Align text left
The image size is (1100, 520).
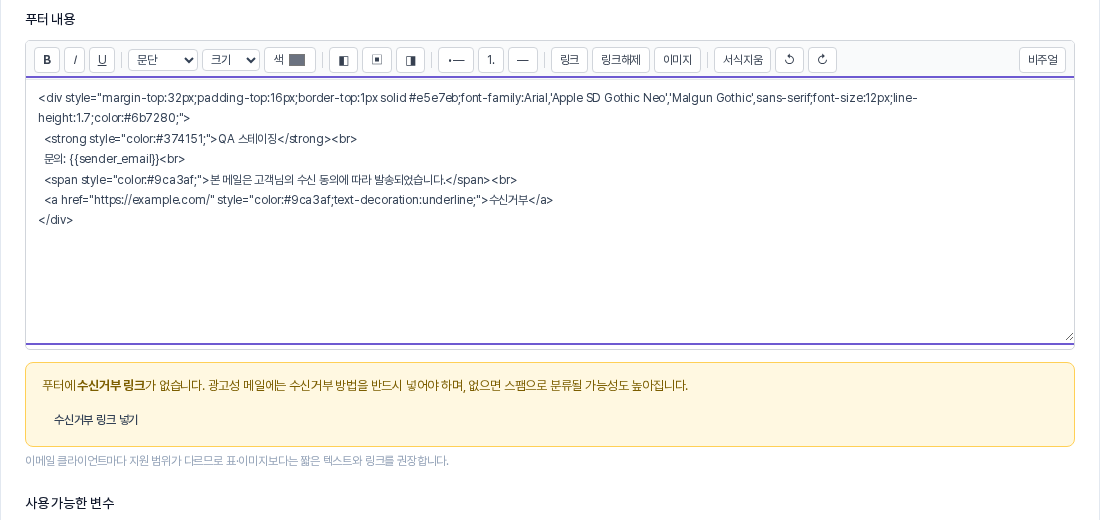pyautogui.click(x=344, y=60)
